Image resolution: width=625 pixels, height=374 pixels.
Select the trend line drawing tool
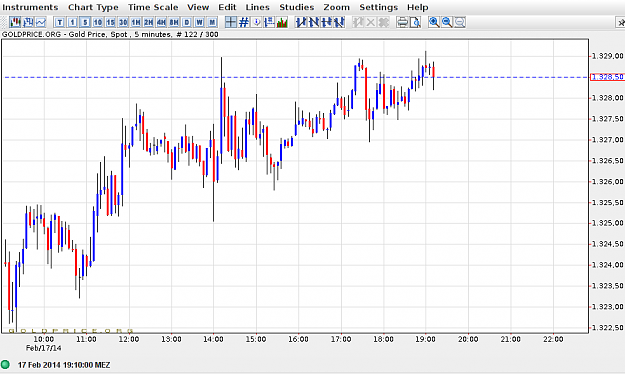[301, 22]
